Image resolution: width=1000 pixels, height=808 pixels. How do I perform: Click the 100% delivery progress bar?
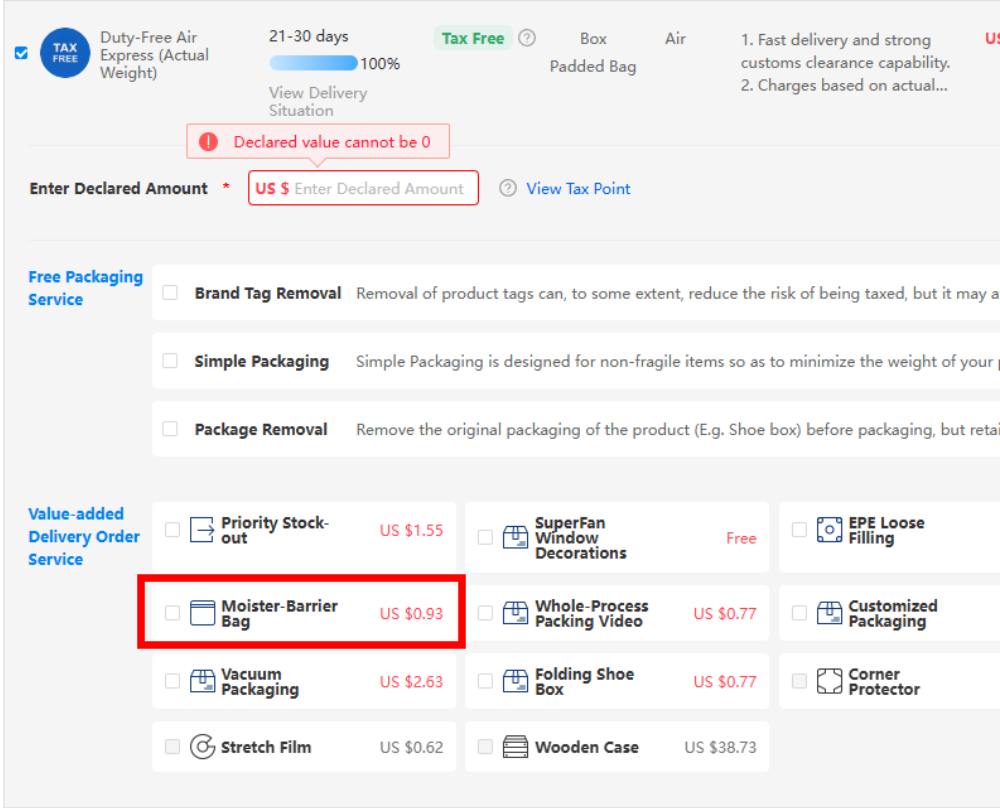click(313, 64)
